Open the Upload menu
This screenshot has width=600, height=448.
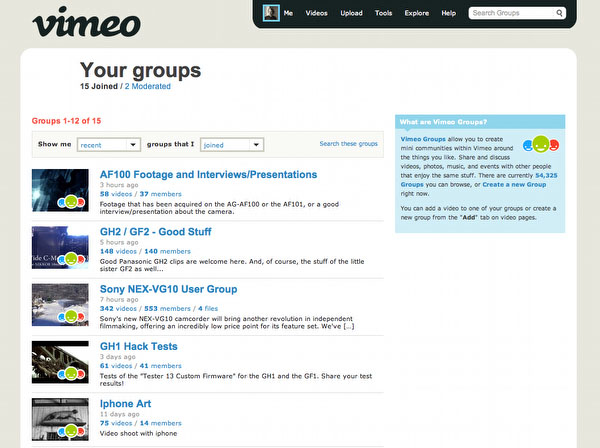click(x=351, y=13)
